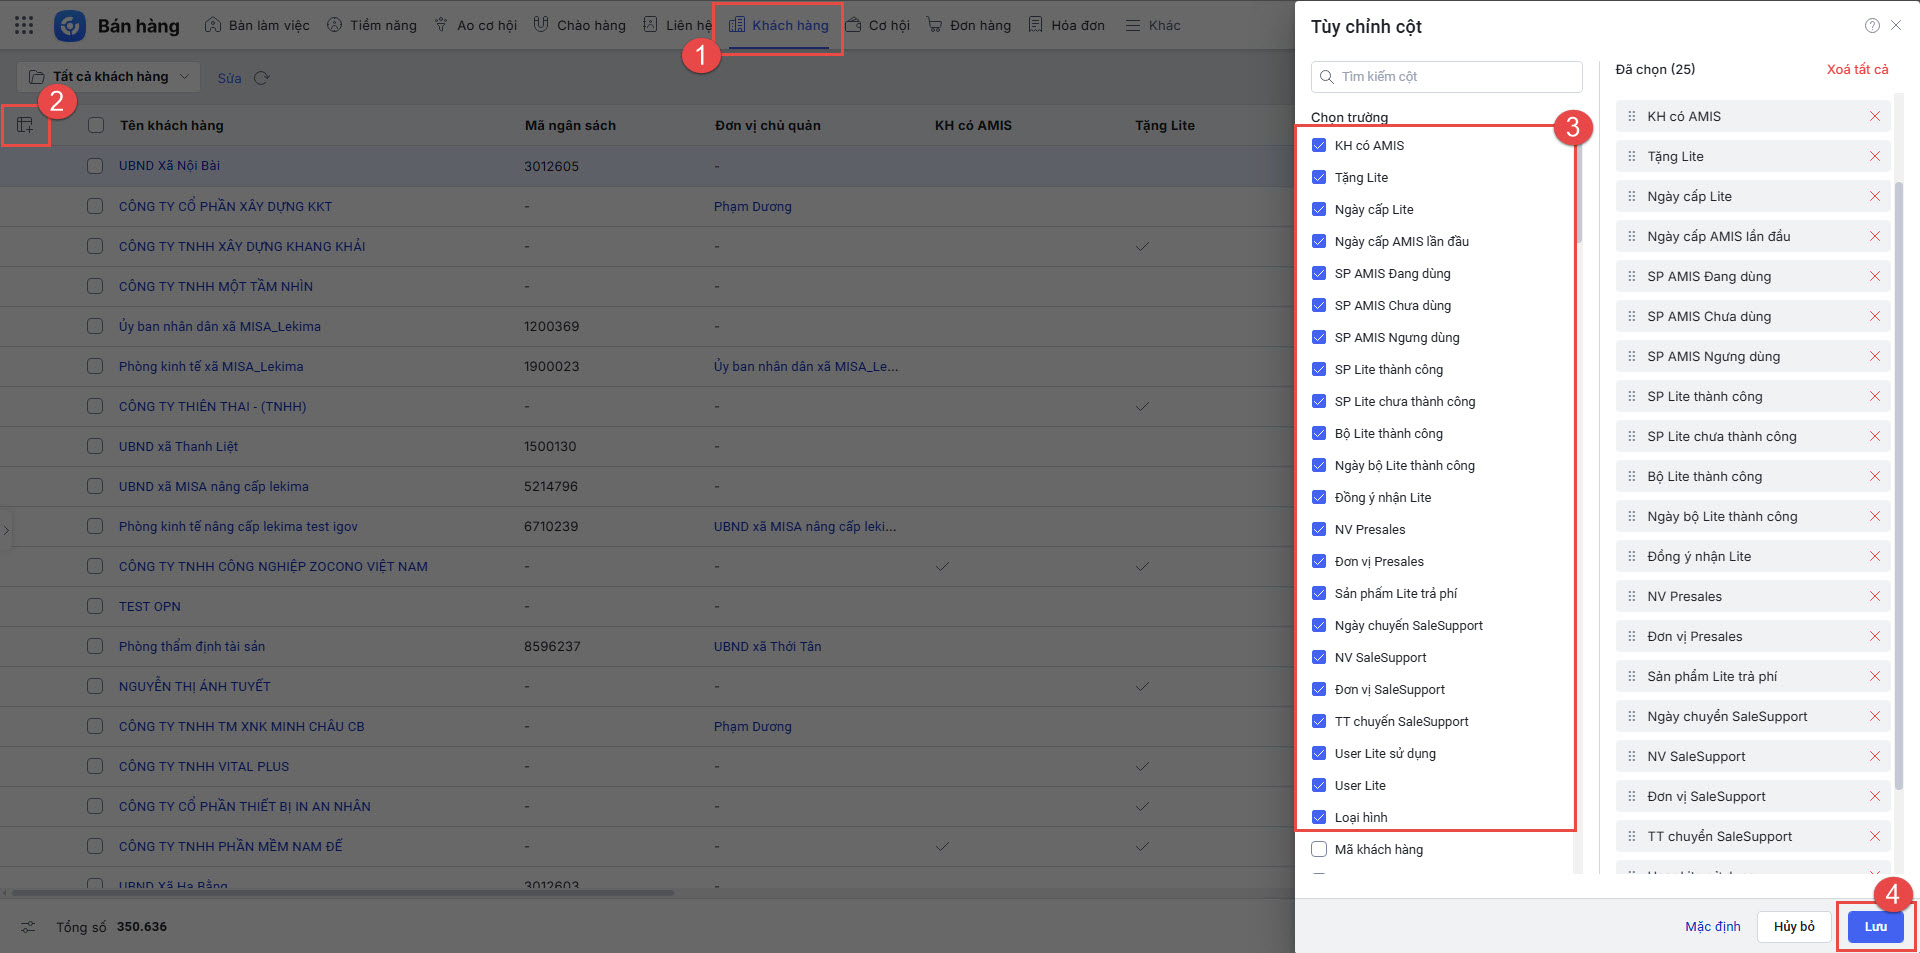Click the Tìm kiếm cột search field
The height and width of the screenshot is (953, 1920).
tap(1446, 77)
